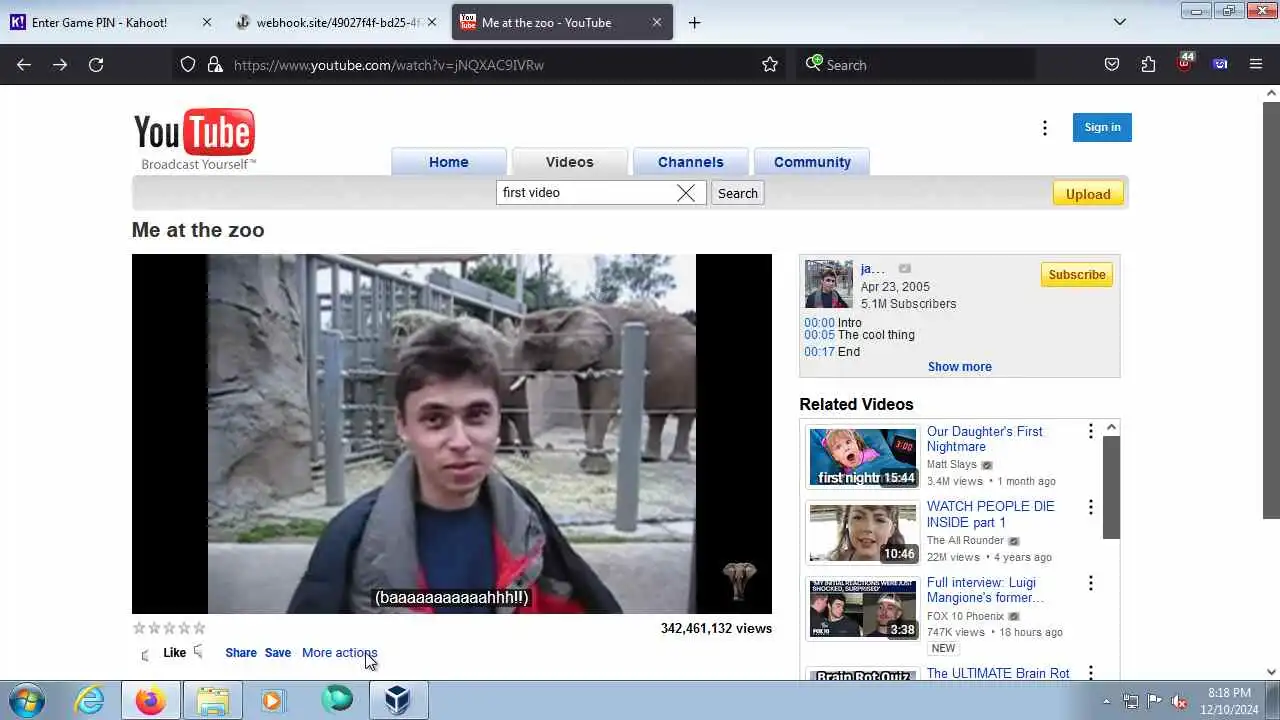1280x720 pixels.
Task: Bookmark this page with the star icon
Action: 770,65
